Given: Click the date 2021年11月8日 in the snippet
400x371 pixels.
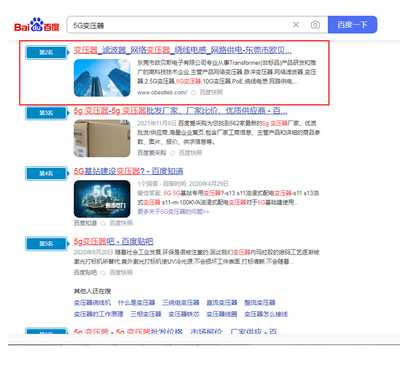Looking at the screenshot, I should click(x=157, y=123).
